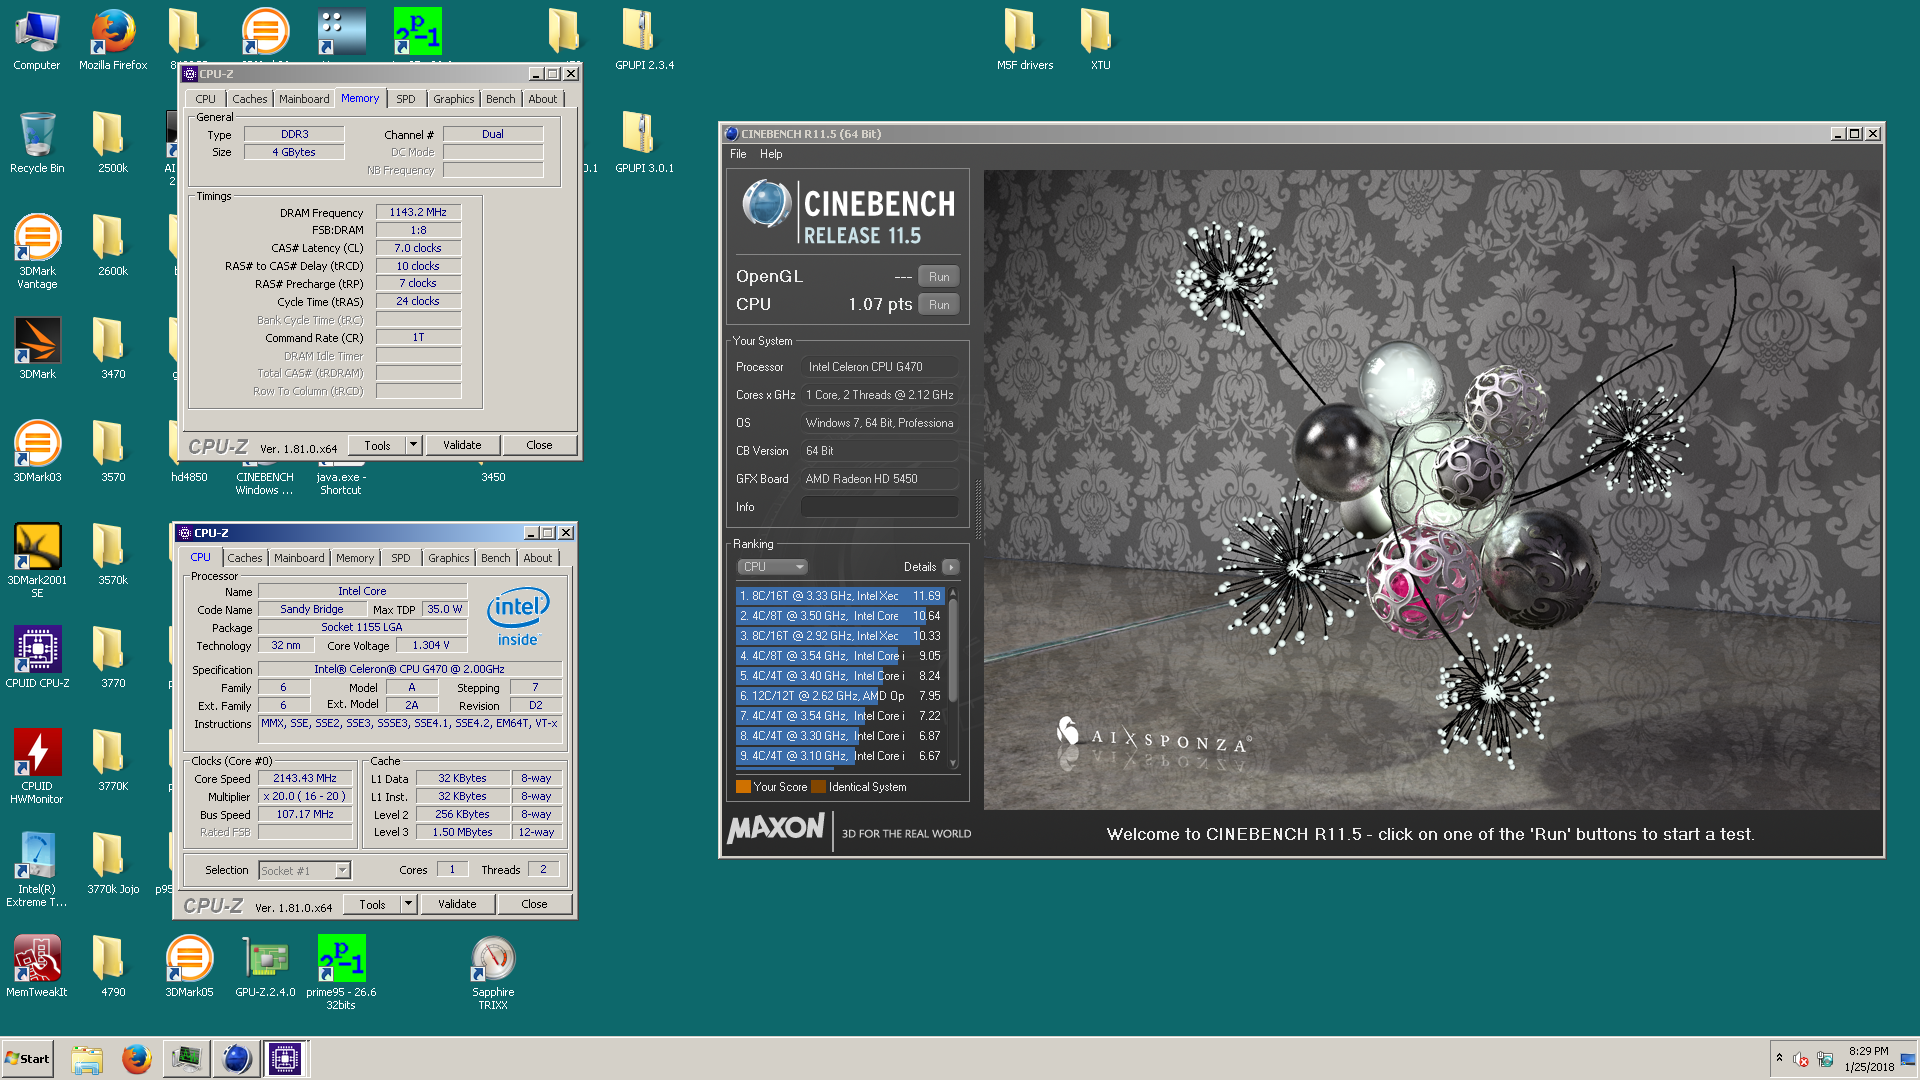Select the 2500k folder on desktop

coord(113,143)
